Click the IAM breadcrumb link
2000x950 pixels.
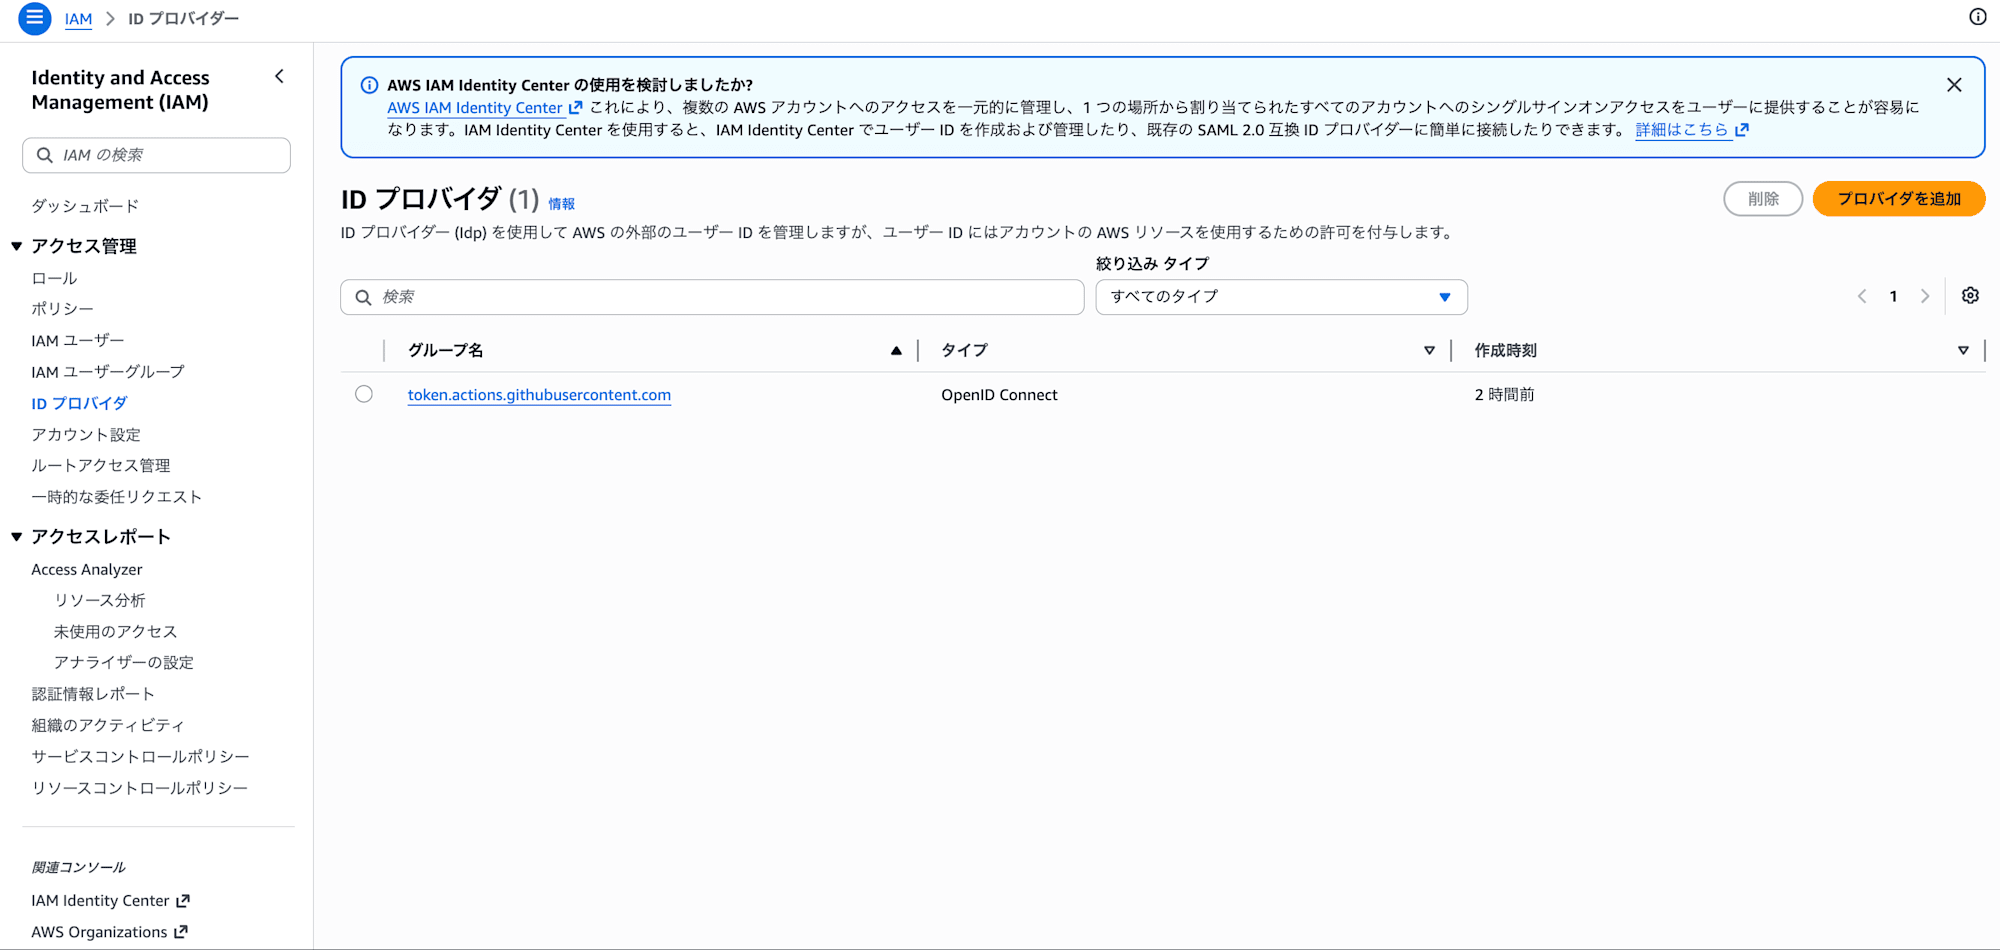click(x=78, y=19)
